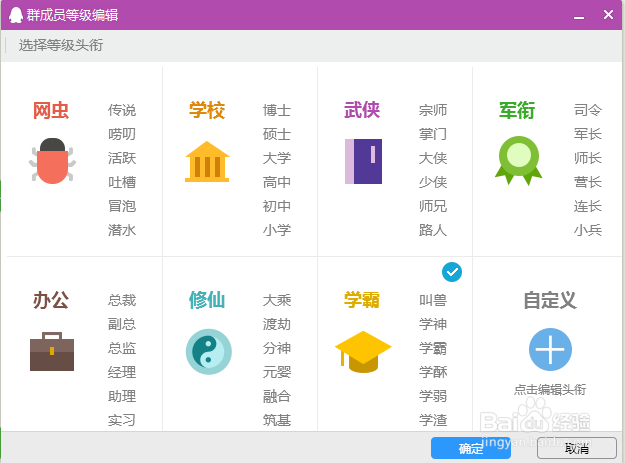The height and width of the screenshot is (463, 625).
Task: Click the 高中 title text
Action: coord(277,182)
